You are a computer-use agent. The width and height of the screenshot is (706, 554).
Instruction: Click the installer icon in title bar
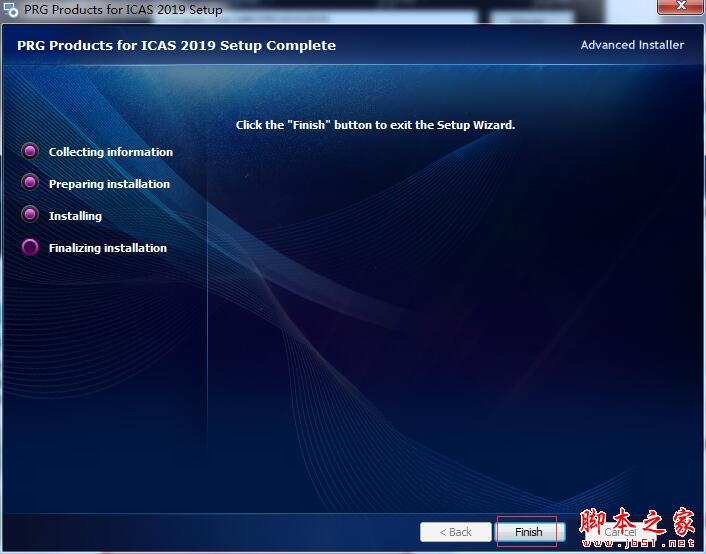(x=10, y=9)
